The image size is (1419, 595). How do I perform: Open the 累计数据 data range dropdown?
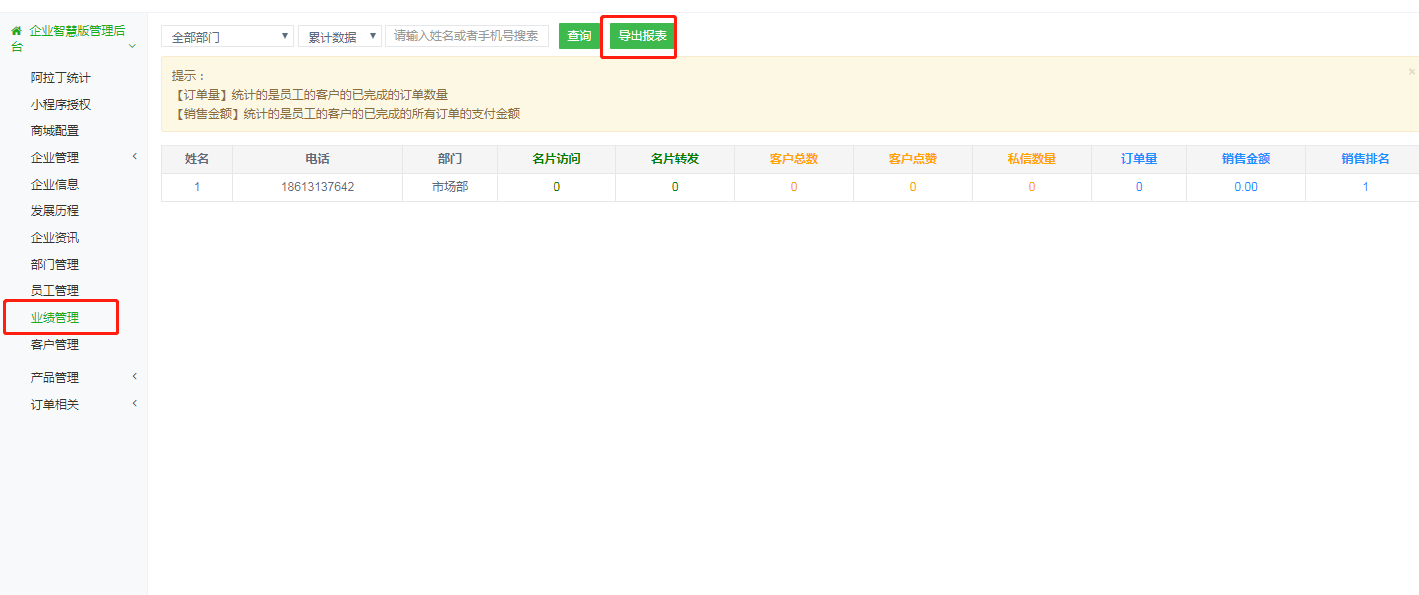click(339, 37)
